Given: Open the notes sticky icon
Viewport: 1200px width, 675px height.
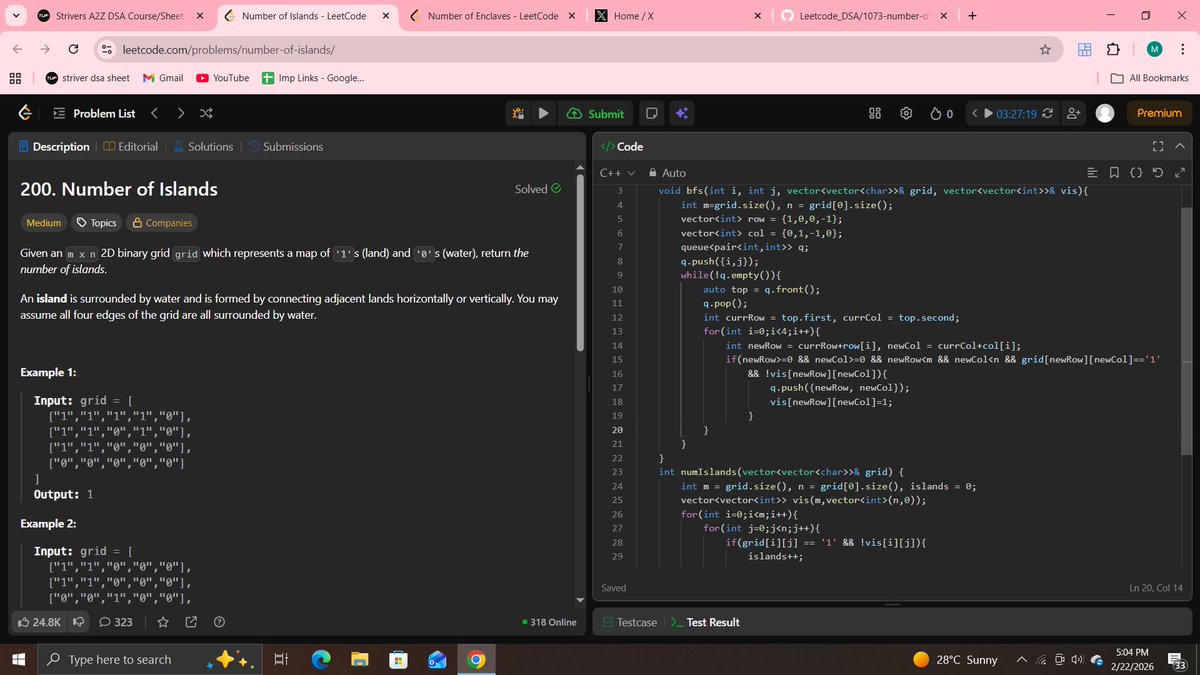Looking at the screenshot, I should [x=650, y=114].
